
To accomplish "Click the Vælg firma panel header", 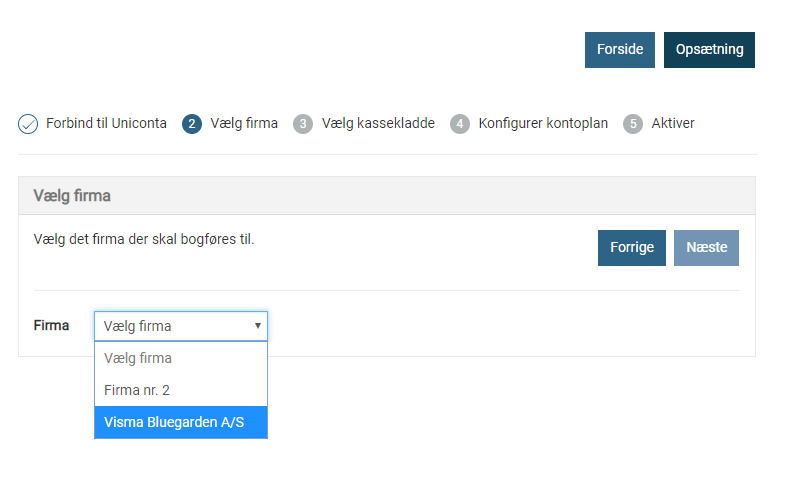I will pos(386,196).
